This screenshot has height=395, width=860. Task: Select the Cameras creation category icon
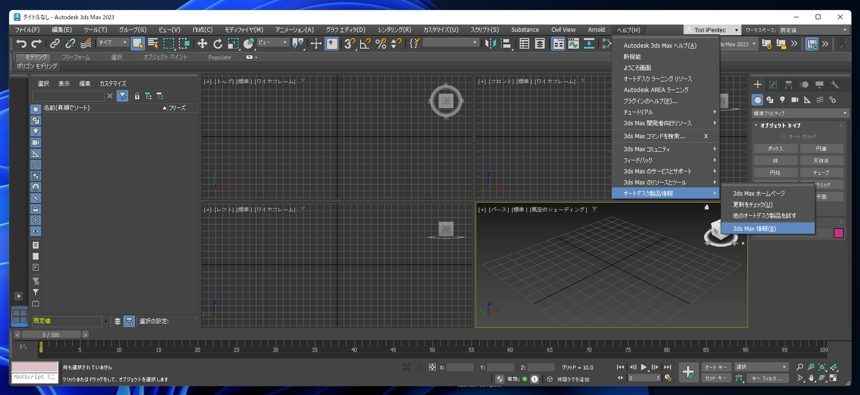tap(795, 100)
